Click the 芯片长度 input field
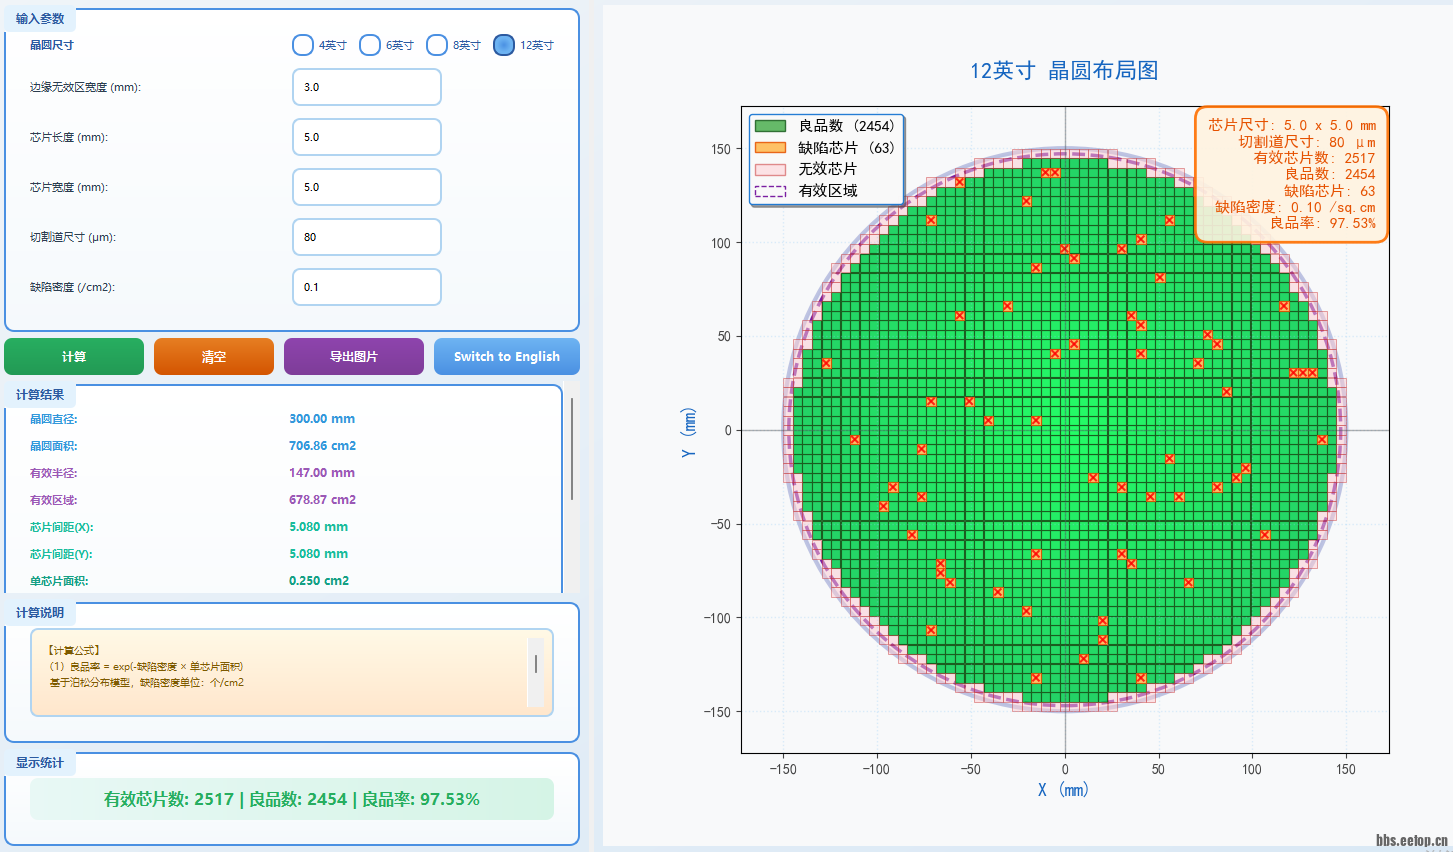The width and height of the screenshot is (1453, 852). [x=366, y=137]
